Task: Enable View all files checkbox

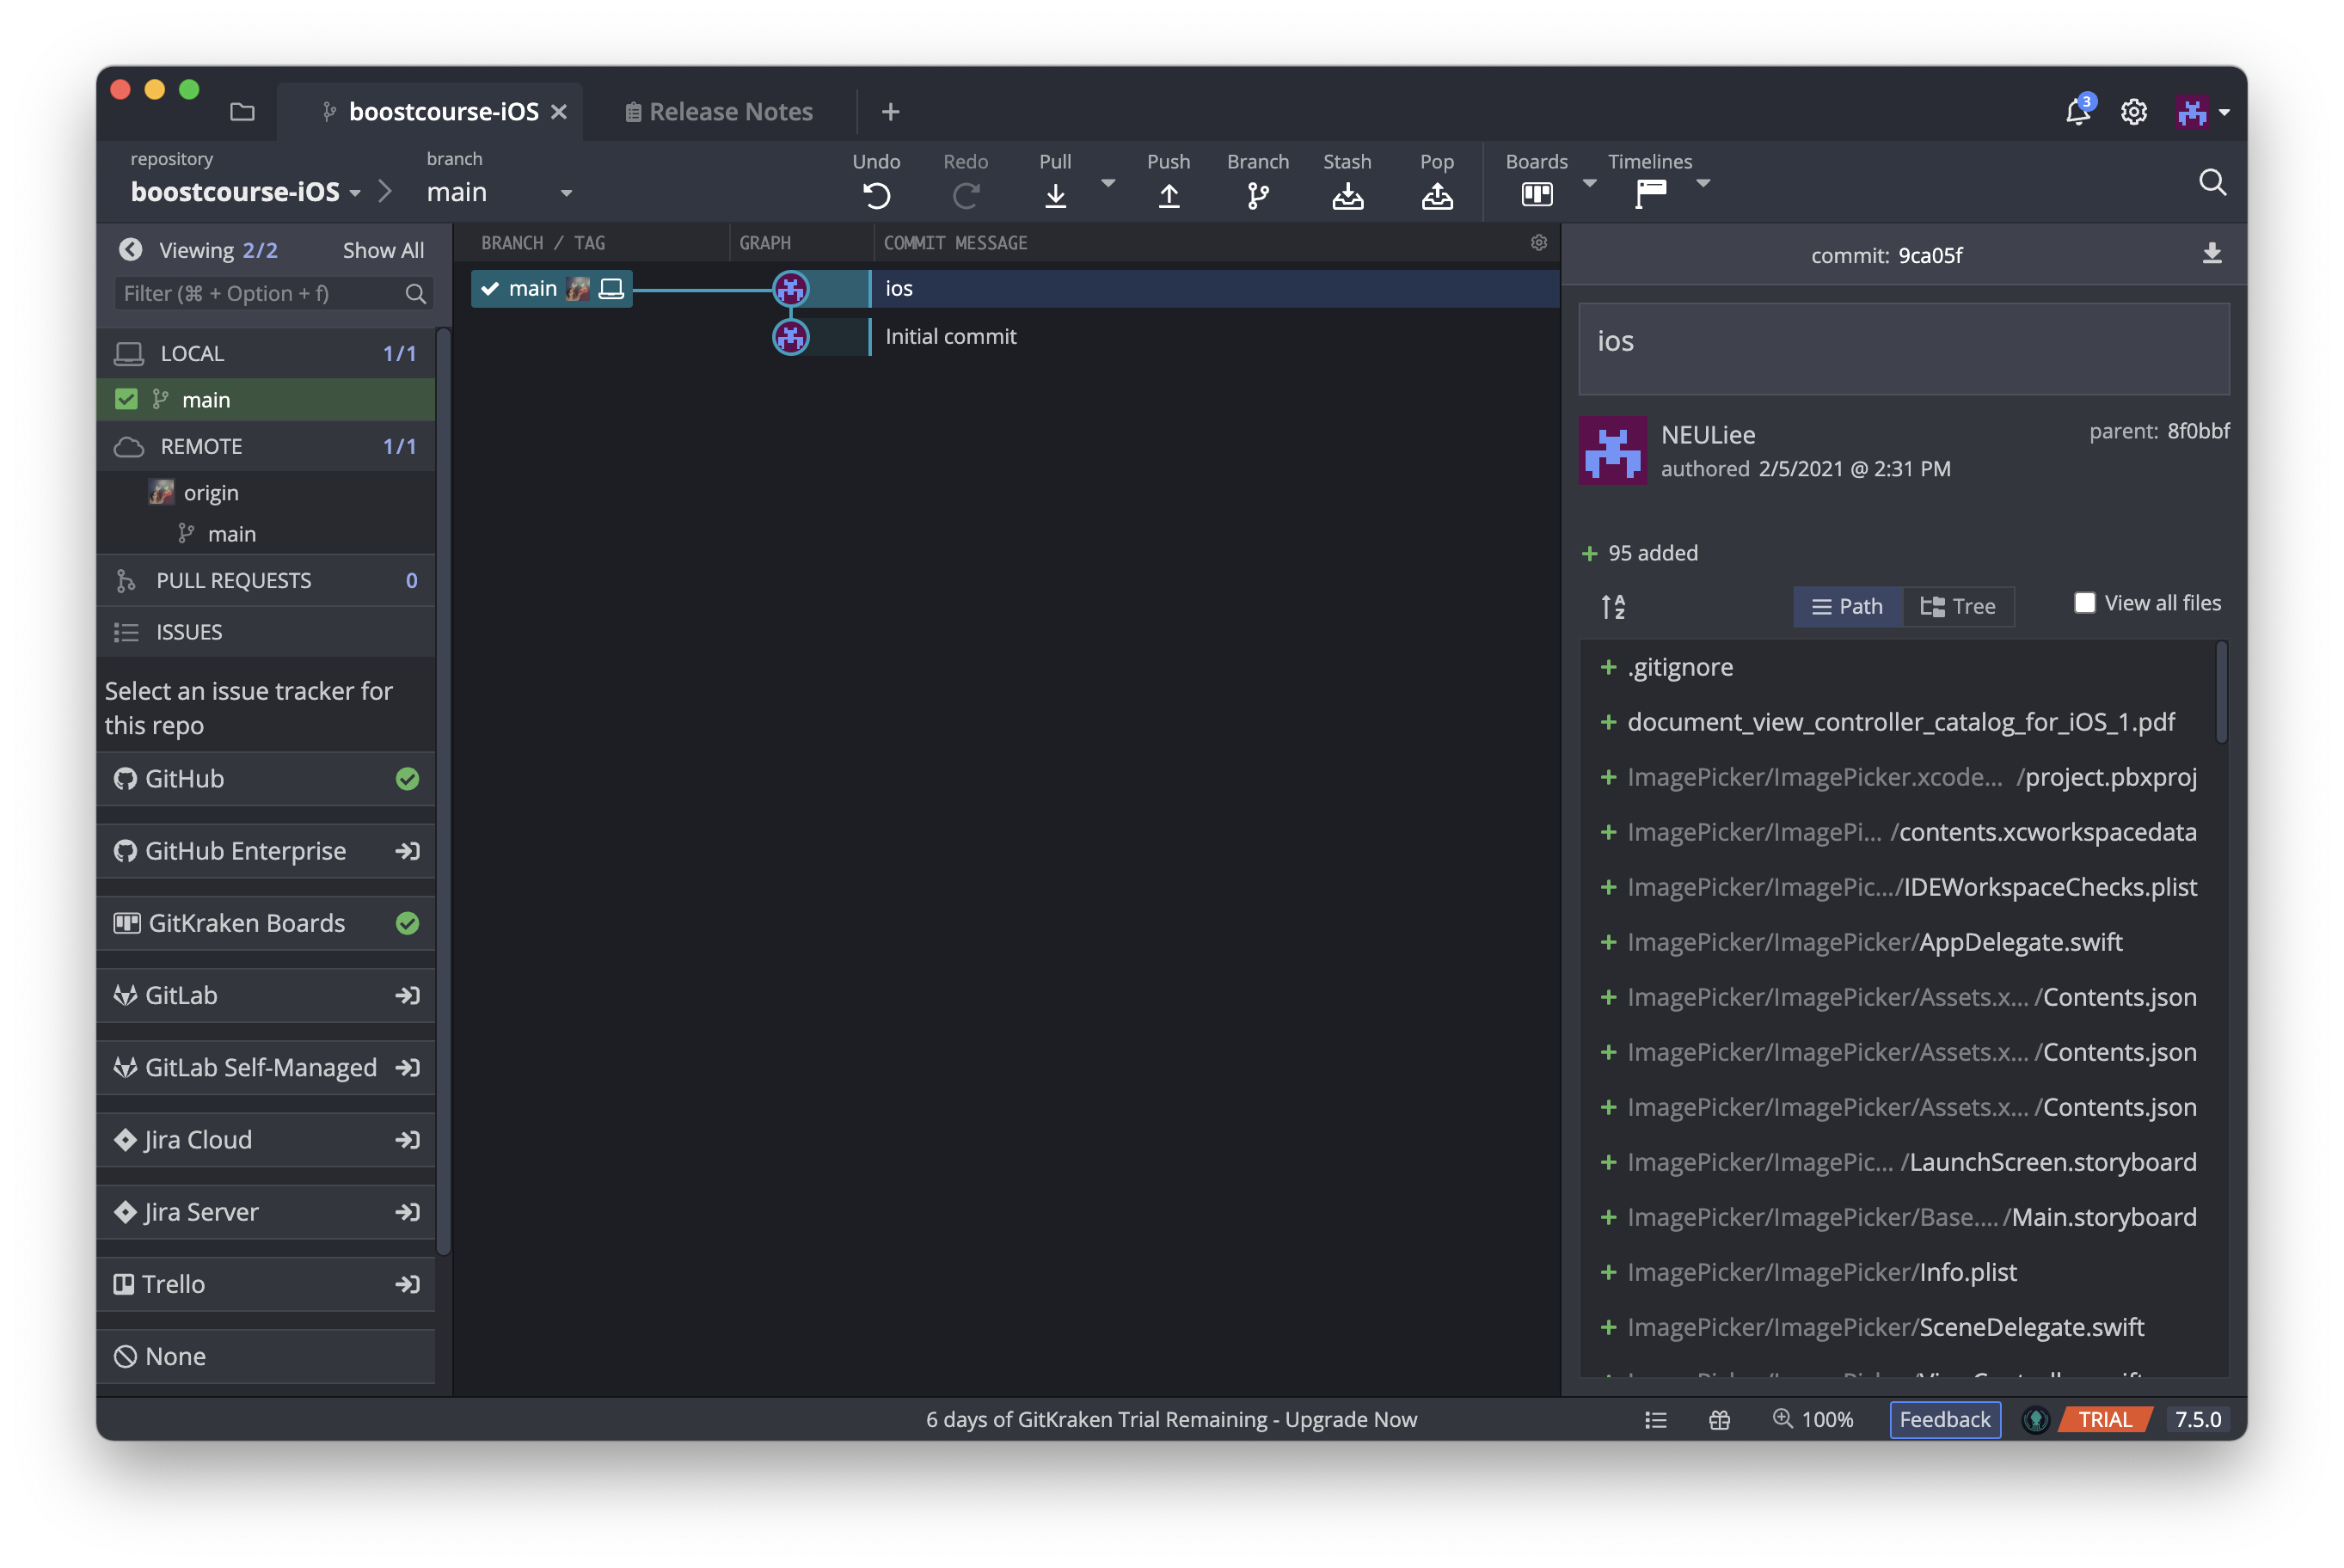Action: (2085, 603)
